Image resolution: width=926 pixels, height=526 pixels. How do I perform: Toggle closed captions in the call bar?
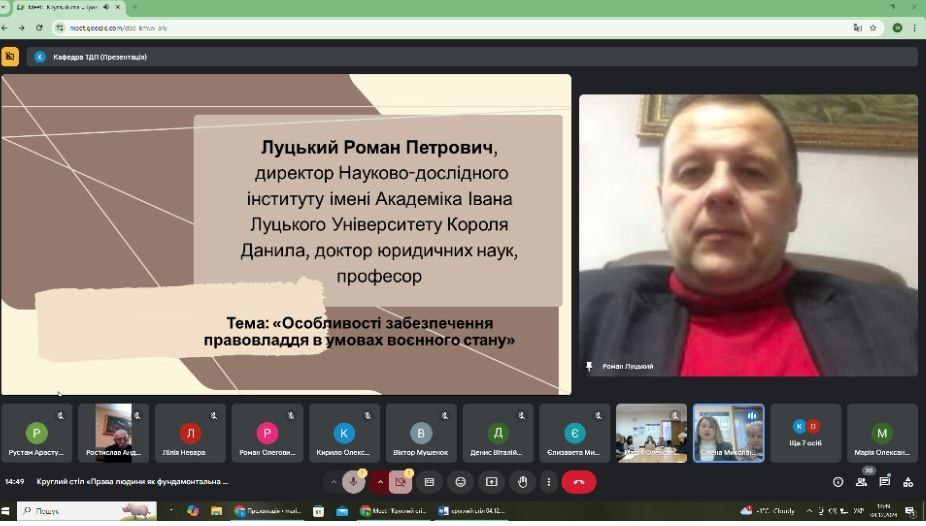tap(430, 482)
